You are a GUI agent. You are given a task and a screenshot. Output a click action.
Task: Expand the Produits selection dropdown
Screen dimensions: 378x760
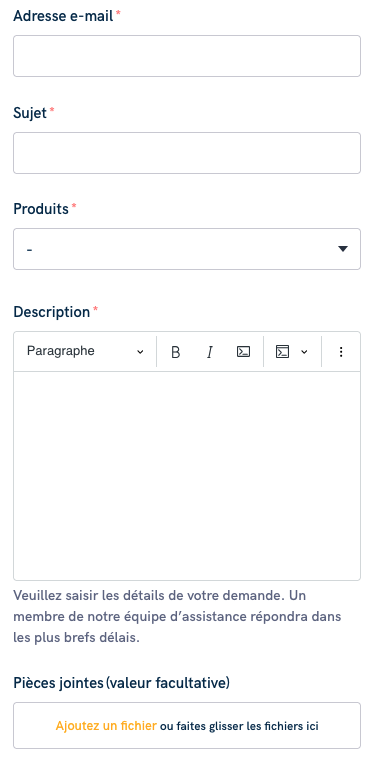[x=187, y=249]
